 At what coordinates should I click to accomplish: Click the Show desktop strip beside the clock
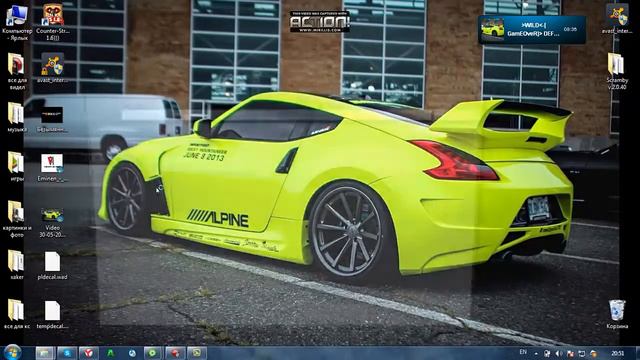pyautogui.click(x=637, y=353)
